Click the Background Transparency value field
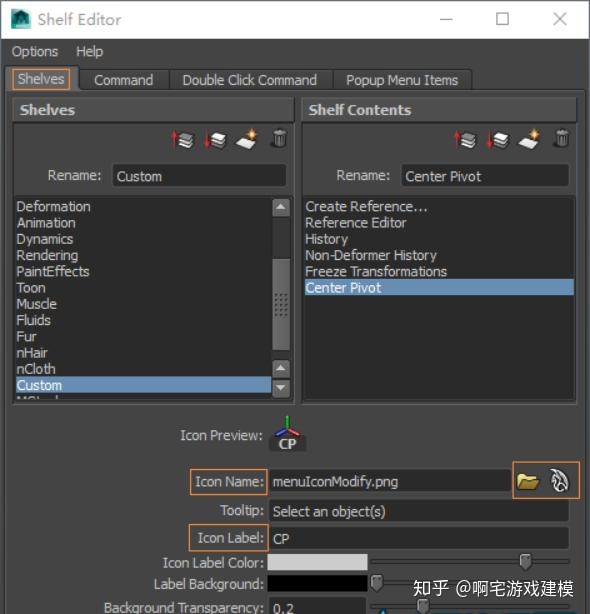Viewport: 590px width, 614px height. [317, 606]
